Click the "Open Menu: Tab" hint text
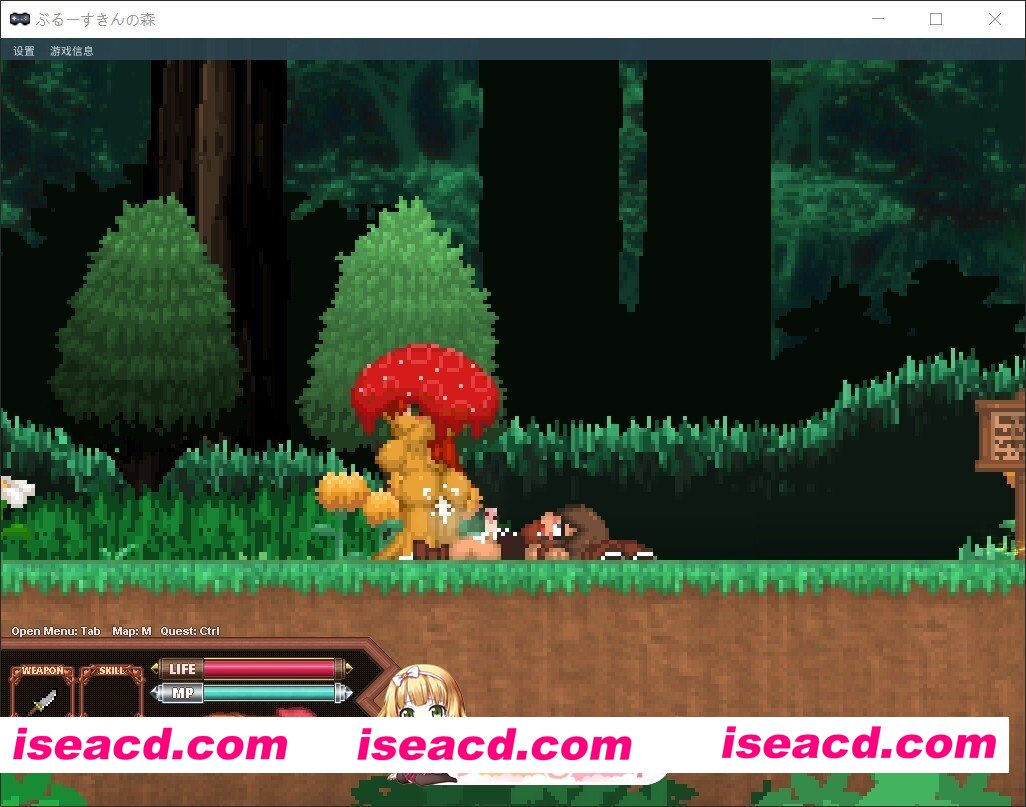The width and height of the screenshot is (1026, 807). pyautogui.click(x=56, y=631)
